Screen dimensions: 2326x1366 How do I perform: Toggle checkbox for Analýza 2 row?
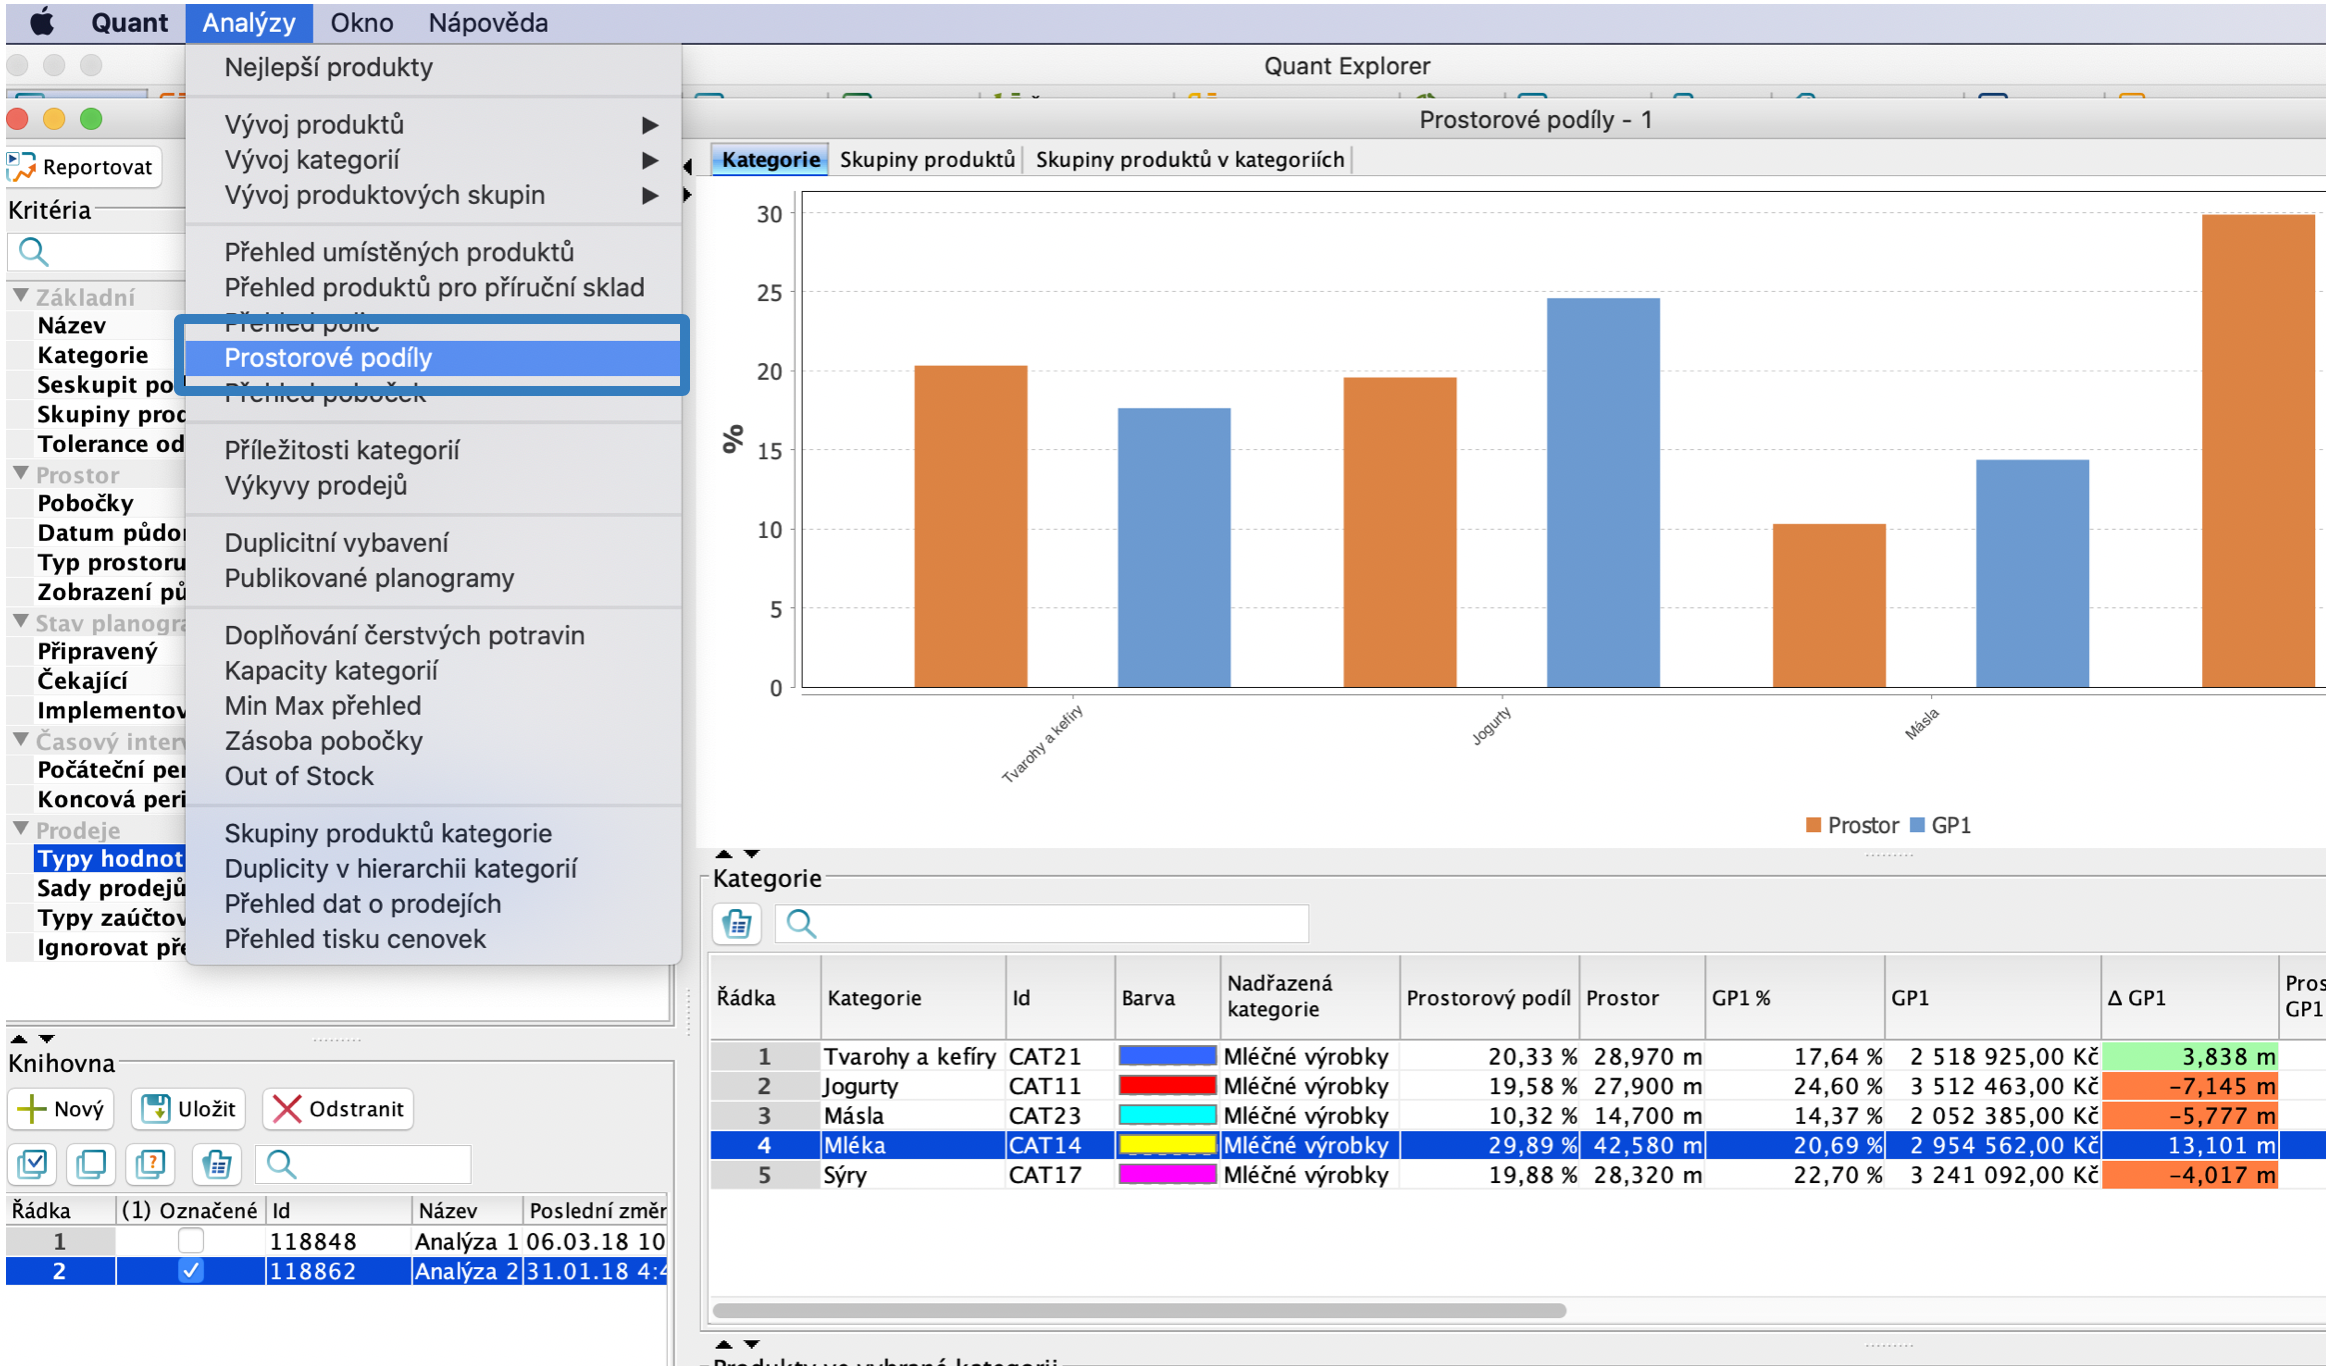(x=190, y=1271)
